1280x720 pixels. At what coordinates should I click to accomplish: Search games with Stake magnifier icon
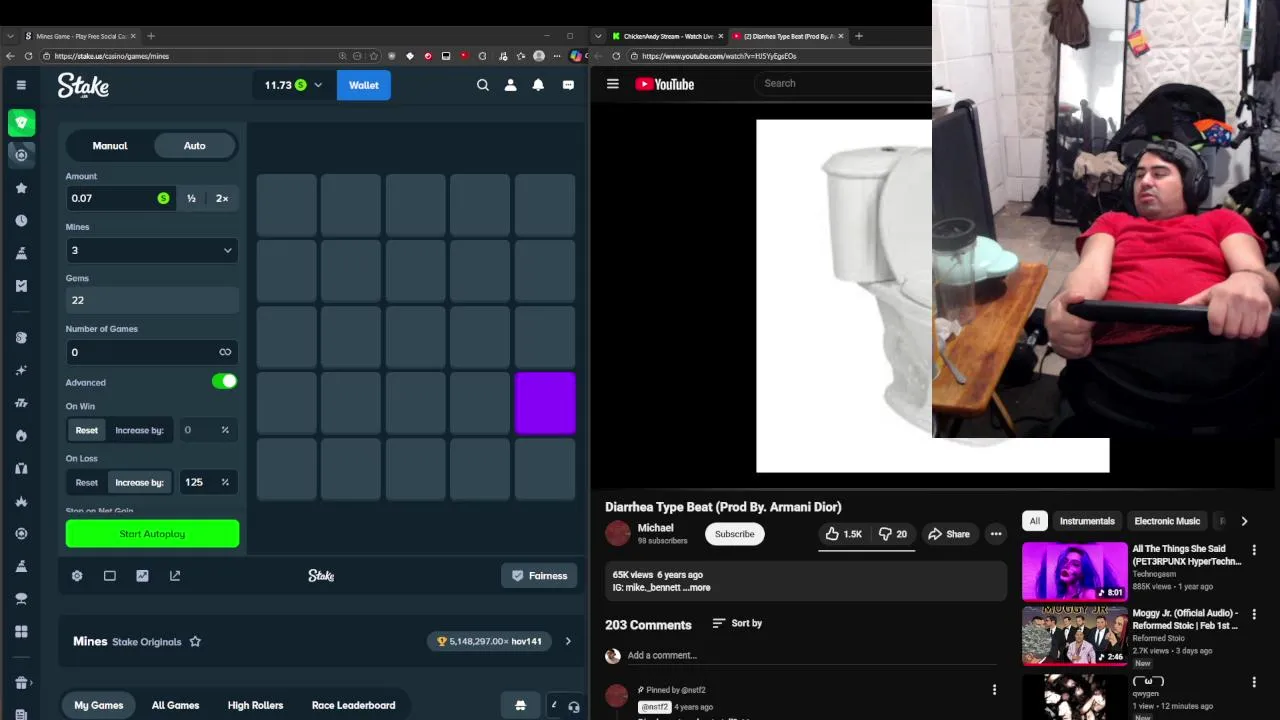click(483, 85)
